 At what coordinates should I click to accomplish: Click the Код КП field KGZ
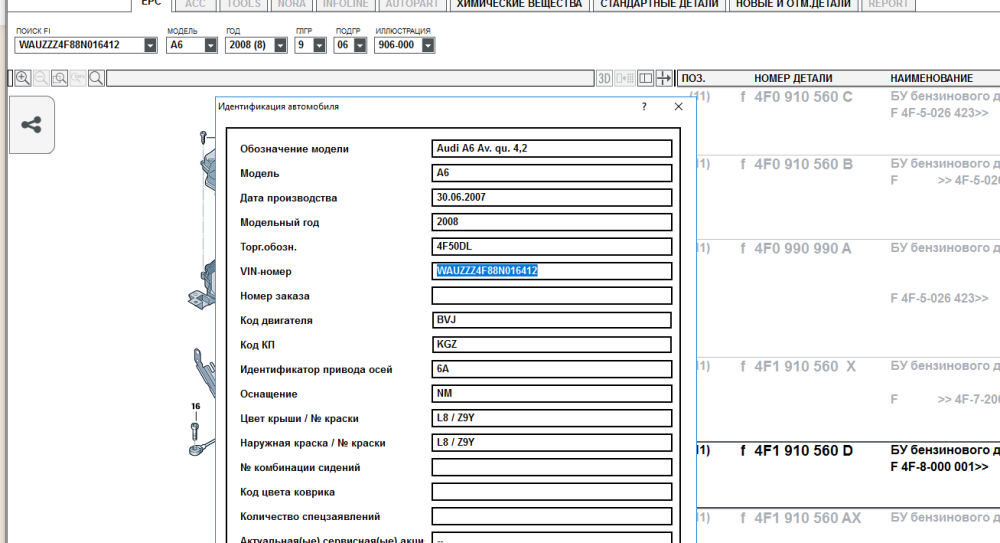coord(552,345)
